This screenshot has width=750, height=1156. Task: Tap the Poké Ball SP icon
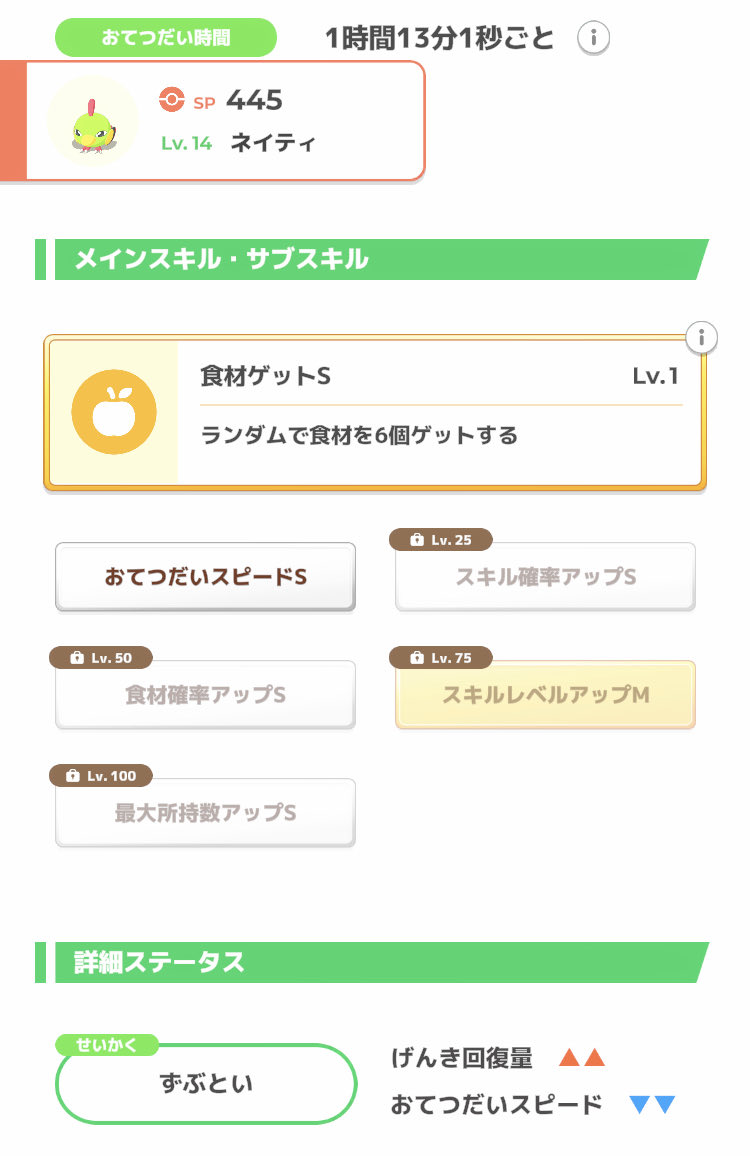(172, 100)
